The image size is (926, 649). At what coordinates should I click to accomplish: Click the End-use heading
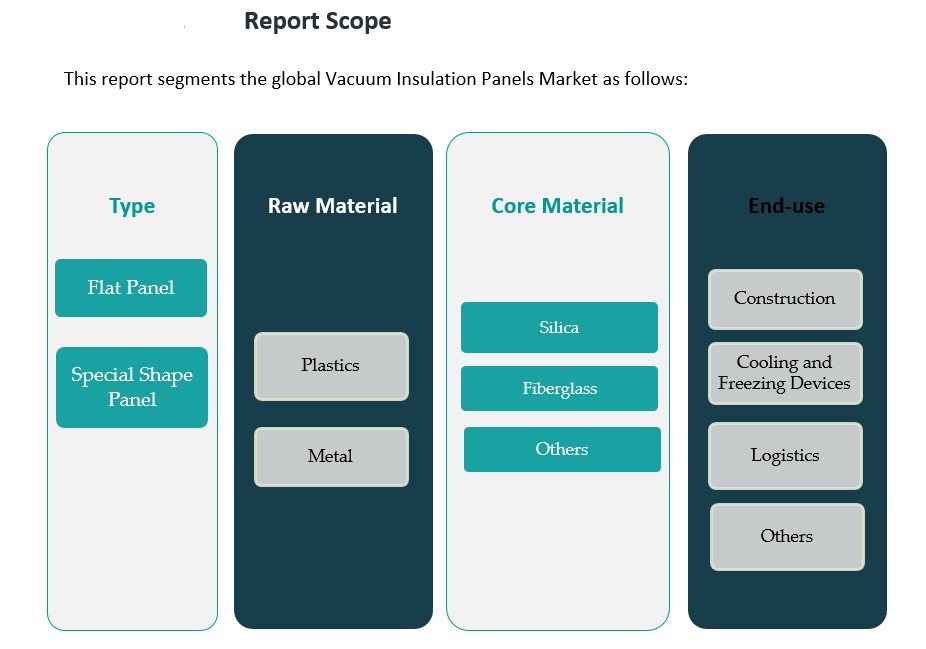coord(786,206)
